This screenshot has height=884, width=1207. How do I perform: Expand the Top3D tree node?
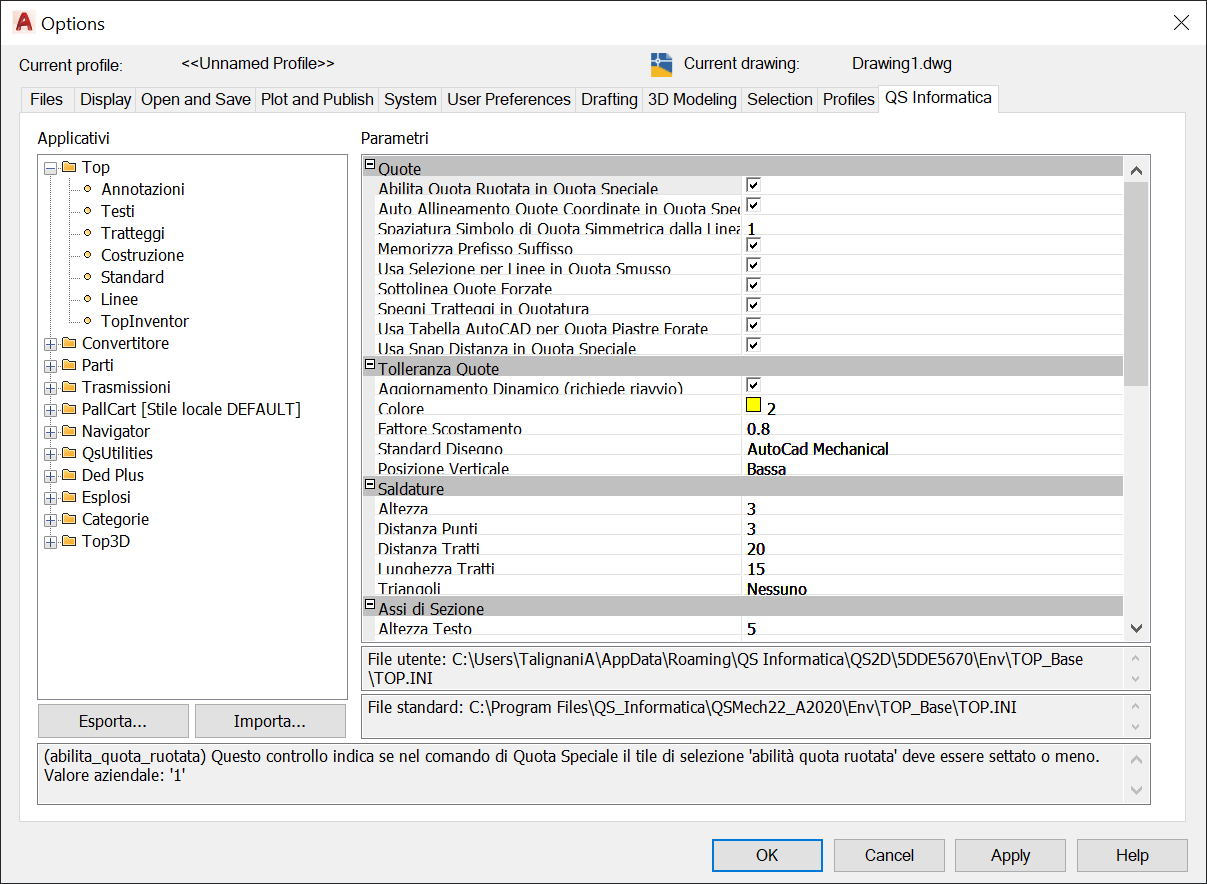(x=50, y=542)
